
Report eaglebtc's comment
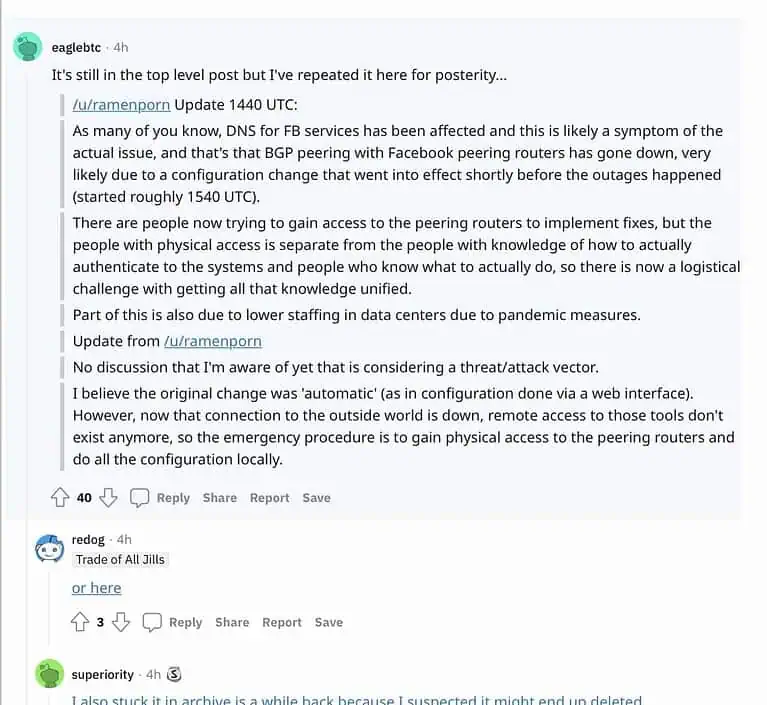(269, 497)
